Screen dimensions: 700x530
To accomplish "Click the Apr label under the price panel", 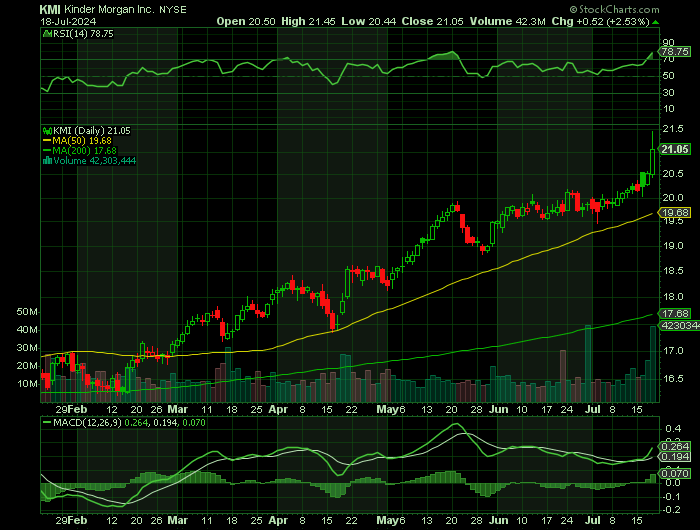I will pos(278,409).
